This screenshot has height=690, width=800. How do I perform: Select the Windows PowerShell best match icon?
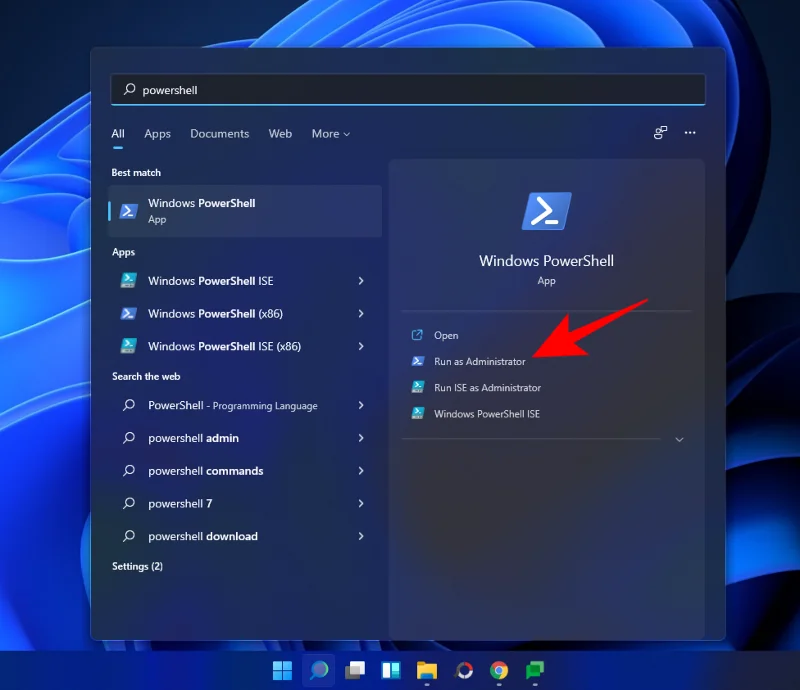(130, 211)
